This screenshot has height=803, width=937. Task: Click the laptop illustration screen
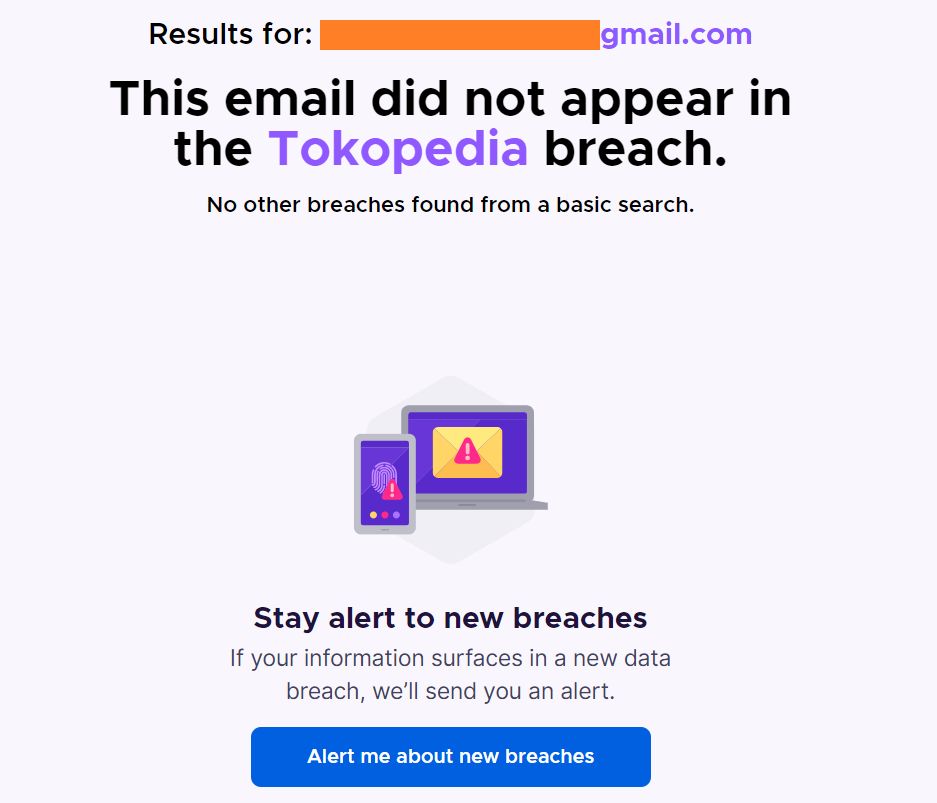[467, 452]
